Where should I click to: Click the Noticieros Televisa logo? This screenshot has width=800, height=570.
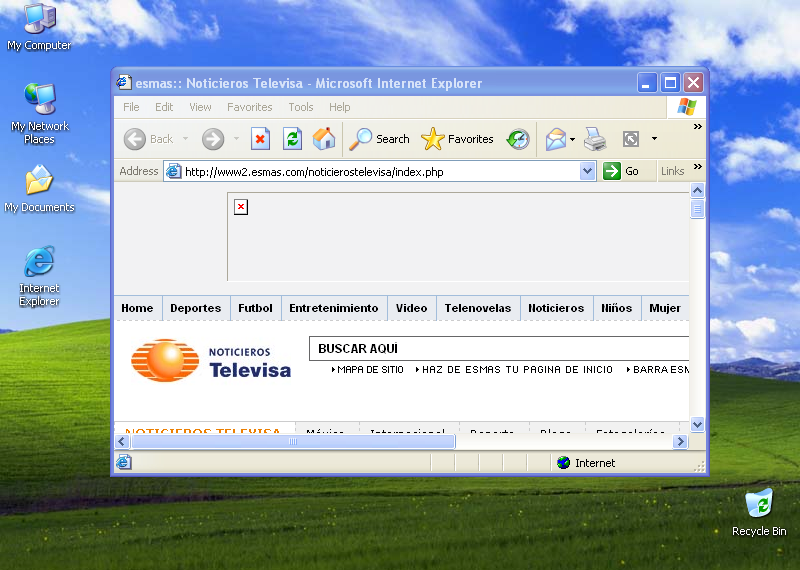[x=211, y=361]
